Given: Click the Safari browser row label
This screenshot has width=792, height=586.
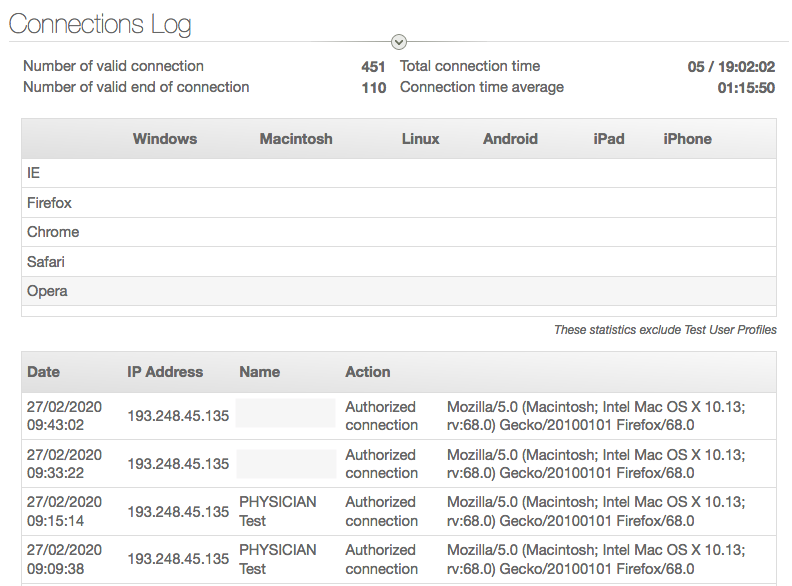Looking at the screenshot, I should (x=46, y=262).
